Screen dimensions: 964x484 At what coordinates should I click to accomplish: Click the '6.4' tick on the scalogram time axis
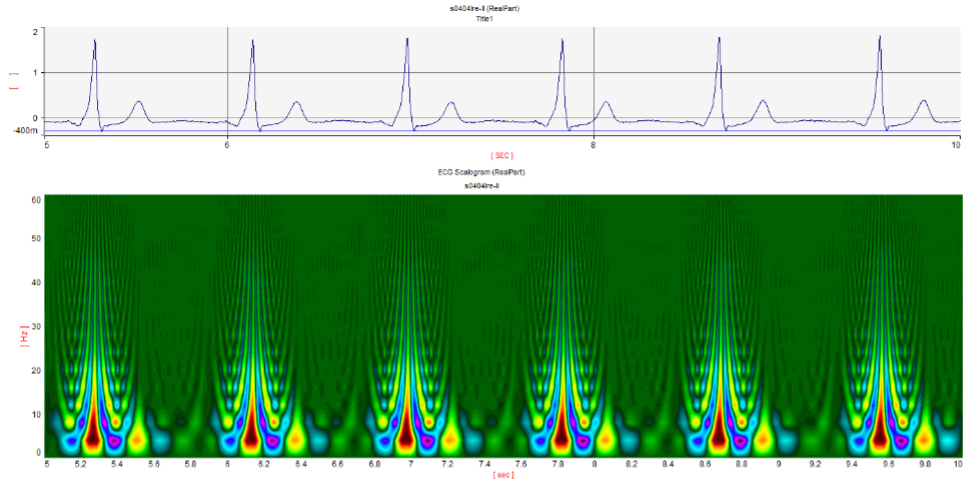(x=301, y=466)
